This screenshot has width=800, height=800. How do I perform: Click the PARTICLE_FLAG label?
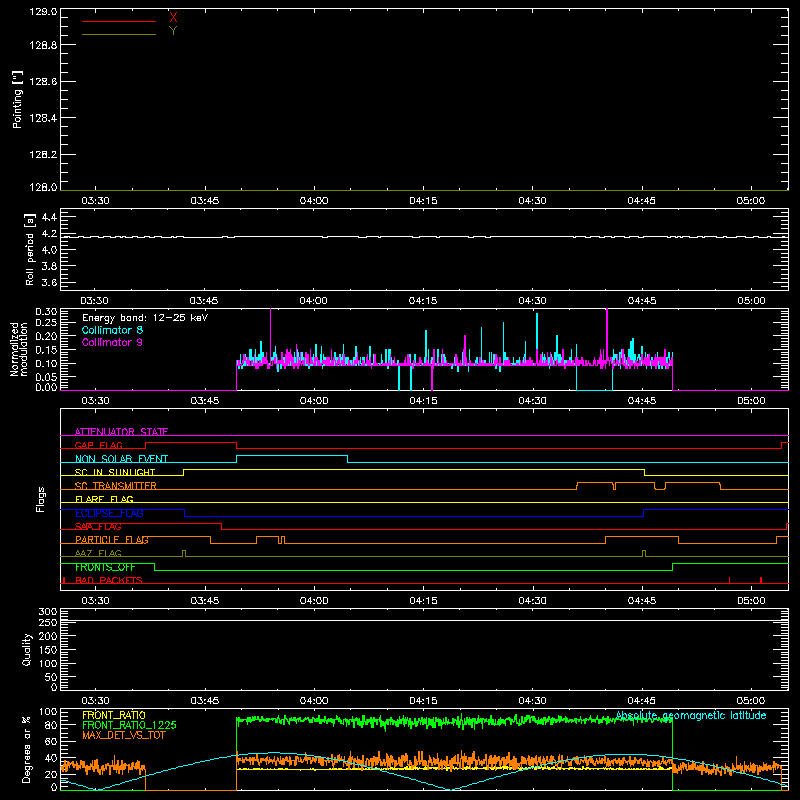tap(112, 540)
